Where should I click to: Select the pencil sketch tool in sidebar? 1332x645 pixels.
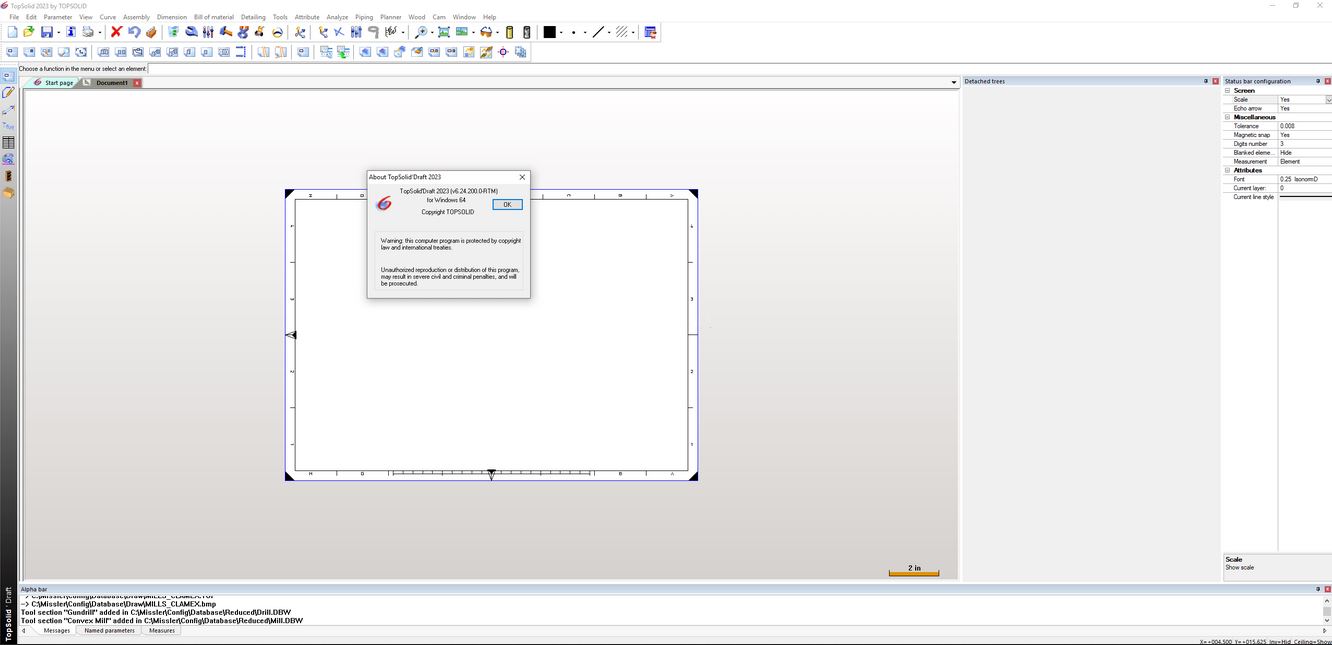pyautogui.click(x=8, y=92)
